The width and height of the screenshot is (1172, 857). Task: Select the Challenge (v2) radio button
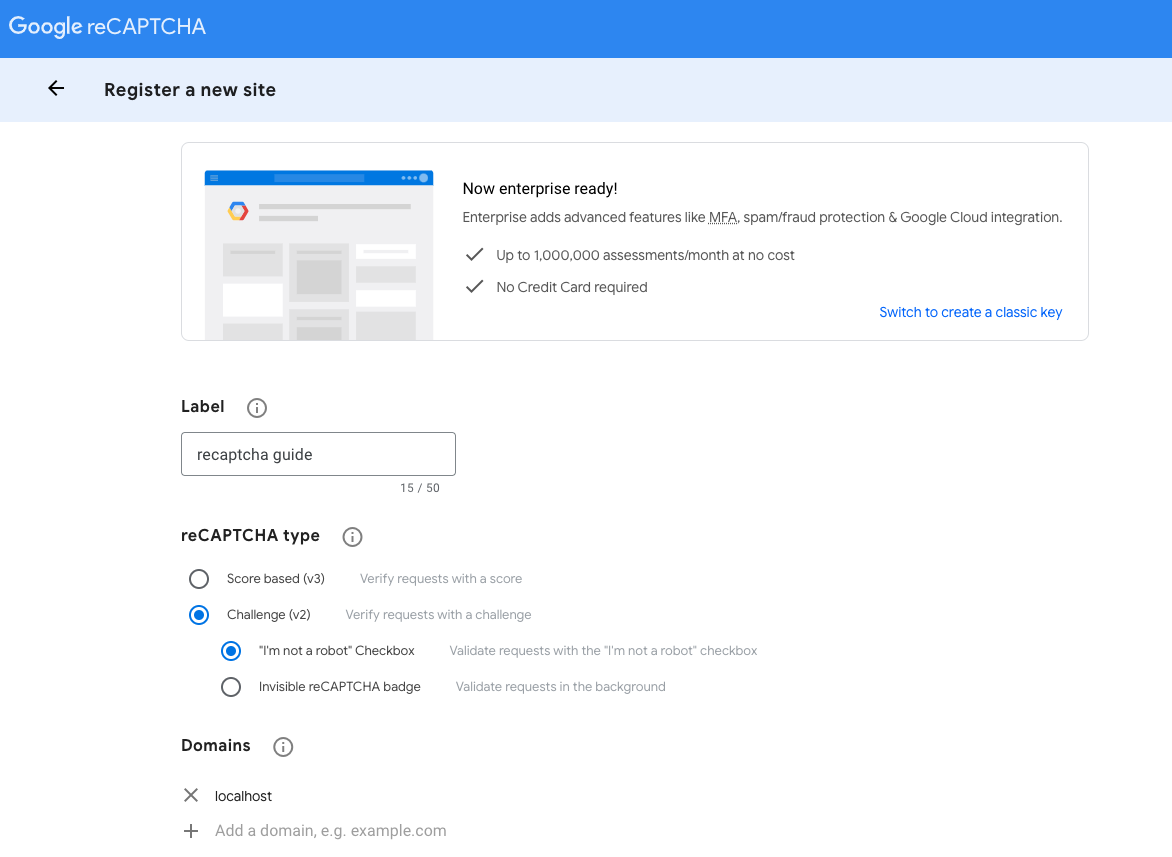pyautogui.click(x=199, y=615)
